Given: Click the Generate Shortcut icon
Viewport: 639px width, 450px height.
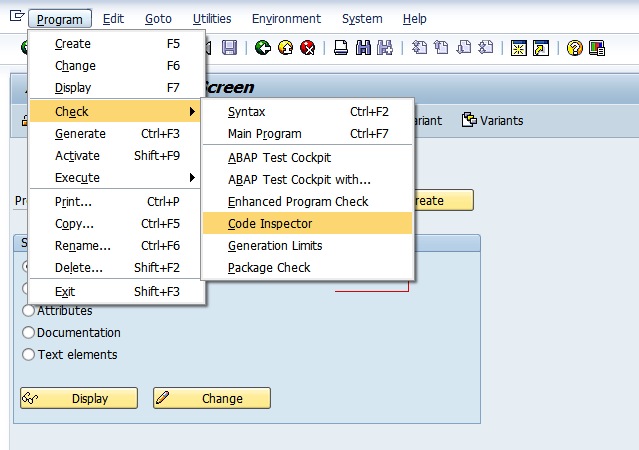Looking at the screenshot, I should 541,48.
